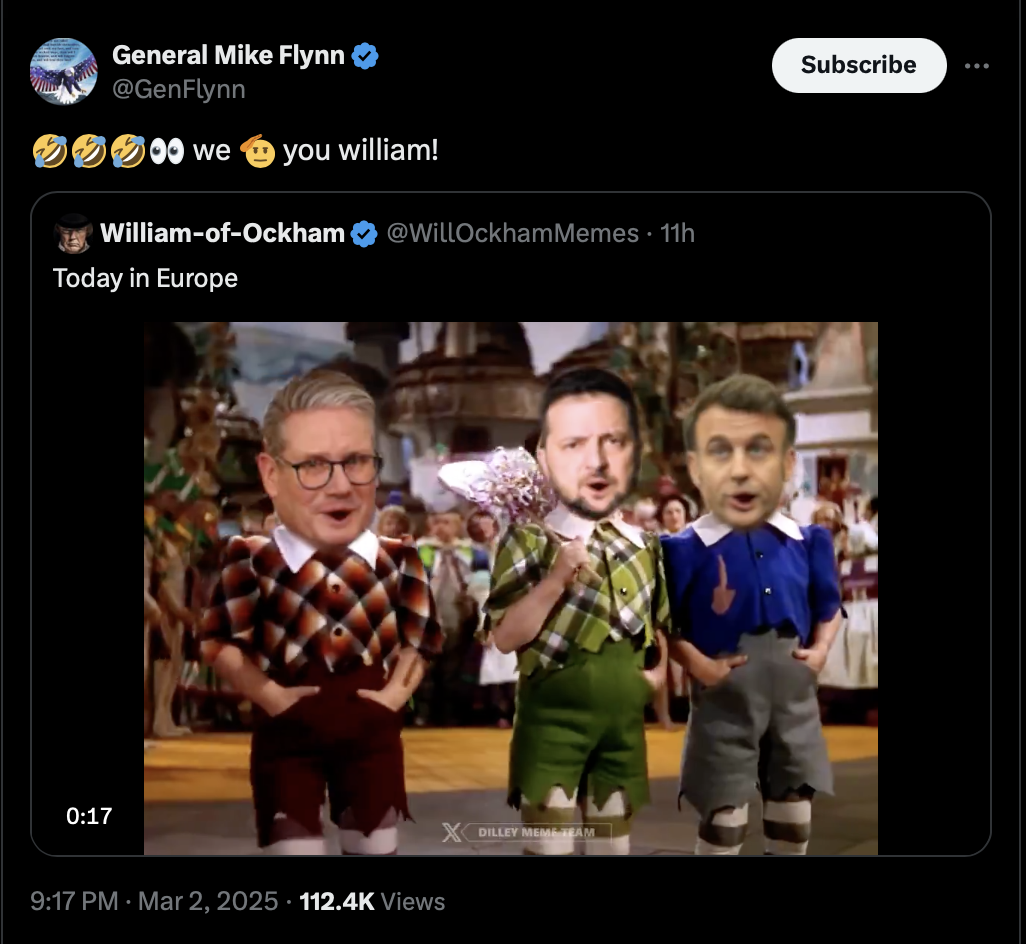Image resolution: width=1026 pixels, height=944 pixels.
Task: Open the quoted post text "Today in Europe"
Action: 145,277
